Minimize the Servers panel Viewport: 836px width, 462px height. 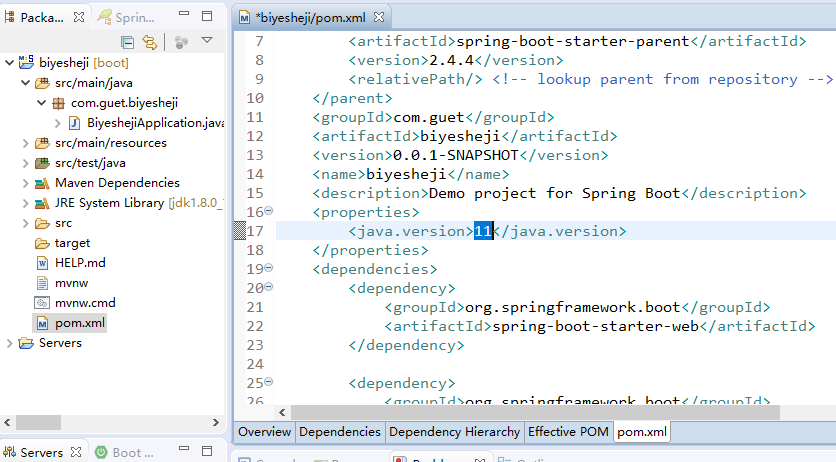(184, 449)
